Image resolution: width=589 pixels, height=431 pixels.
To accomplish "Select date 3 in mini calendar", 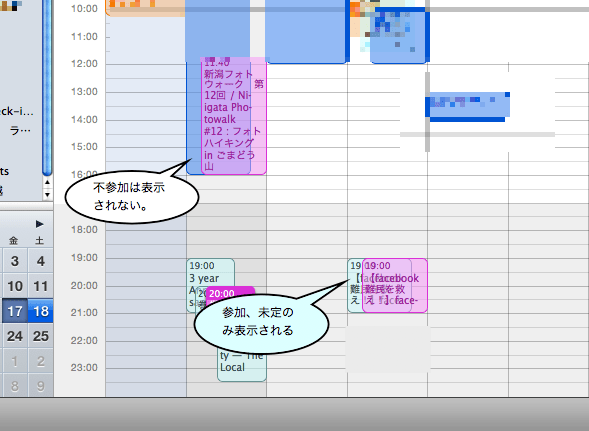I will [x=14, y=261].
